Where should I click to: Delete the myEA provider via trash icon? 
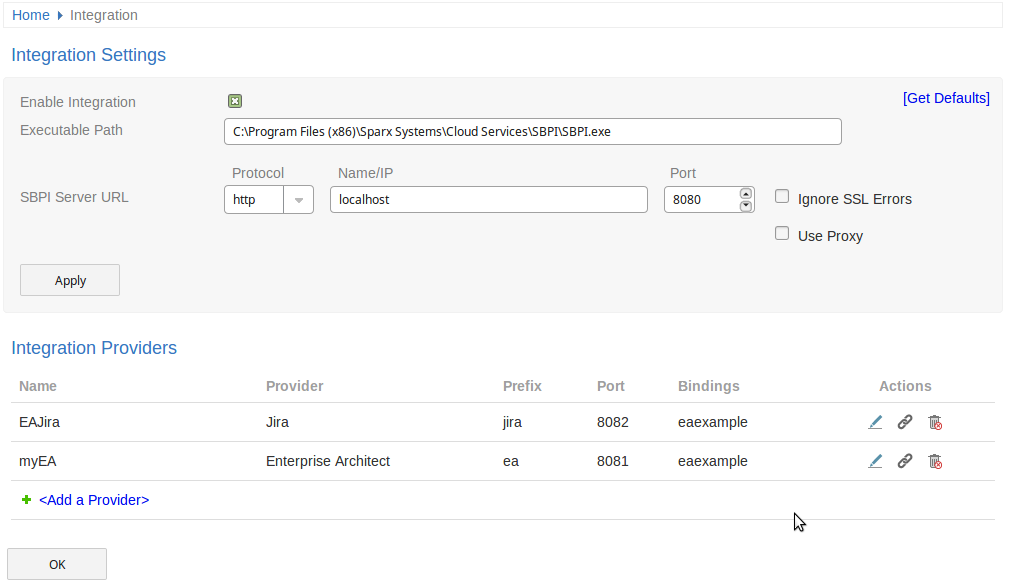(935, 461)
